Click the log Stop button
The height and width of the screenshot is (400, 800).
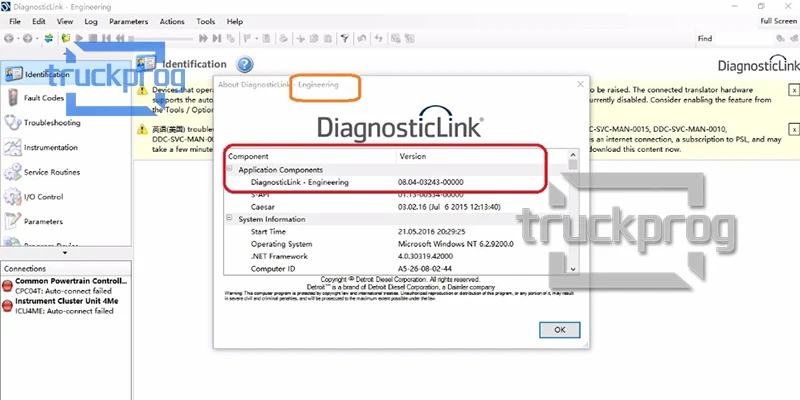pyautogui.click(x=93, y=38)
